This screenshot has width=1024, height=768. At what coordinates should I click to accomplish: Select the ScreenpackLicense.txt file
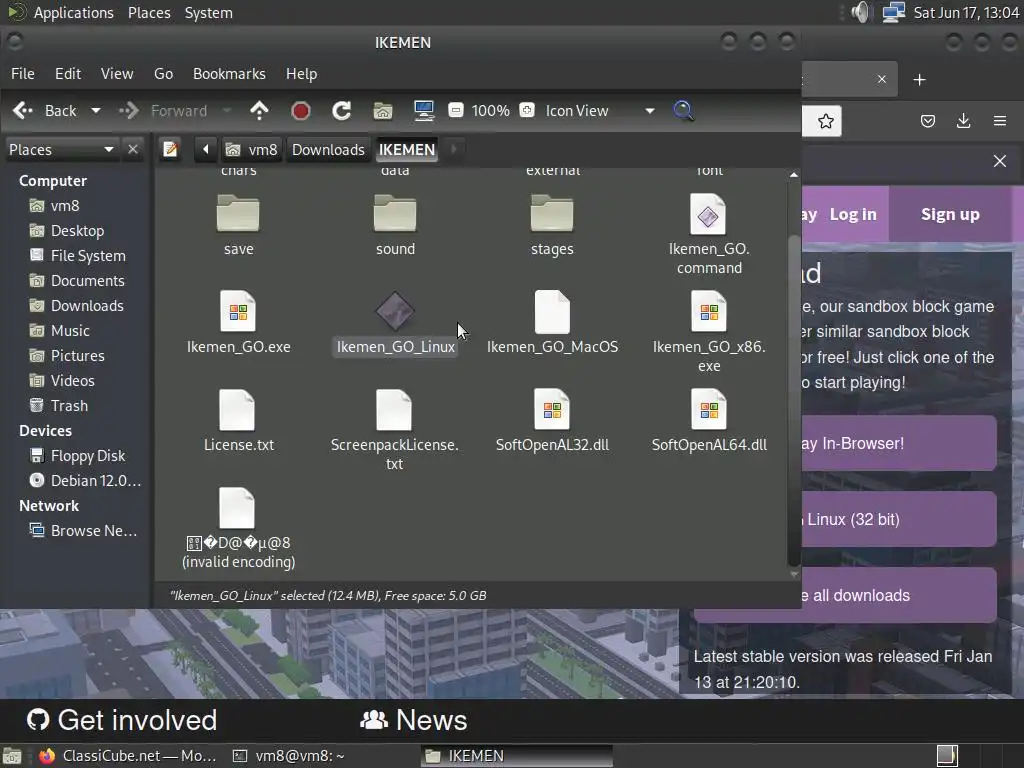pos(394,430)
